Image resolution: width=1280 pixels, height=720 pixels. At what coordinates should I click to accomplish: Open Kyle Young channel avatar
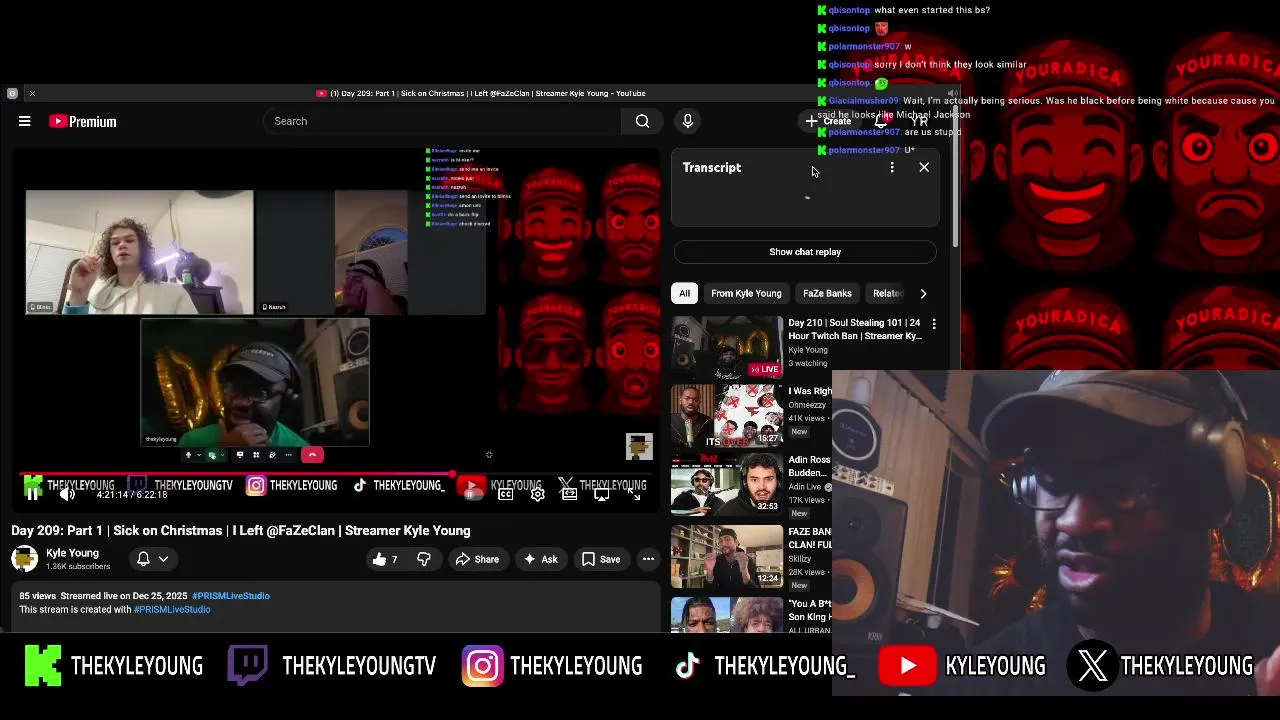[24, 559]
